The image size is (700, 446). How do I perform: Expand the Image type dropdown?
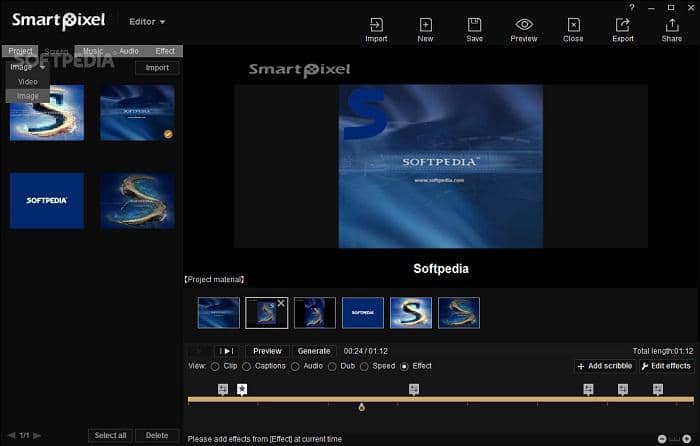[x=27, y=66]
